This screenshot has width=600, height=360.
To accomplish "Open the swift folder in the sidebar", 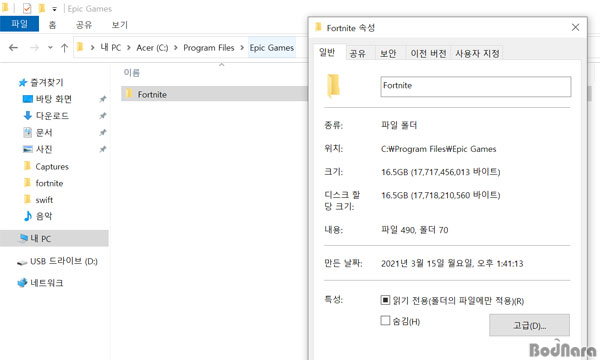I will click(x=38, y=200).
